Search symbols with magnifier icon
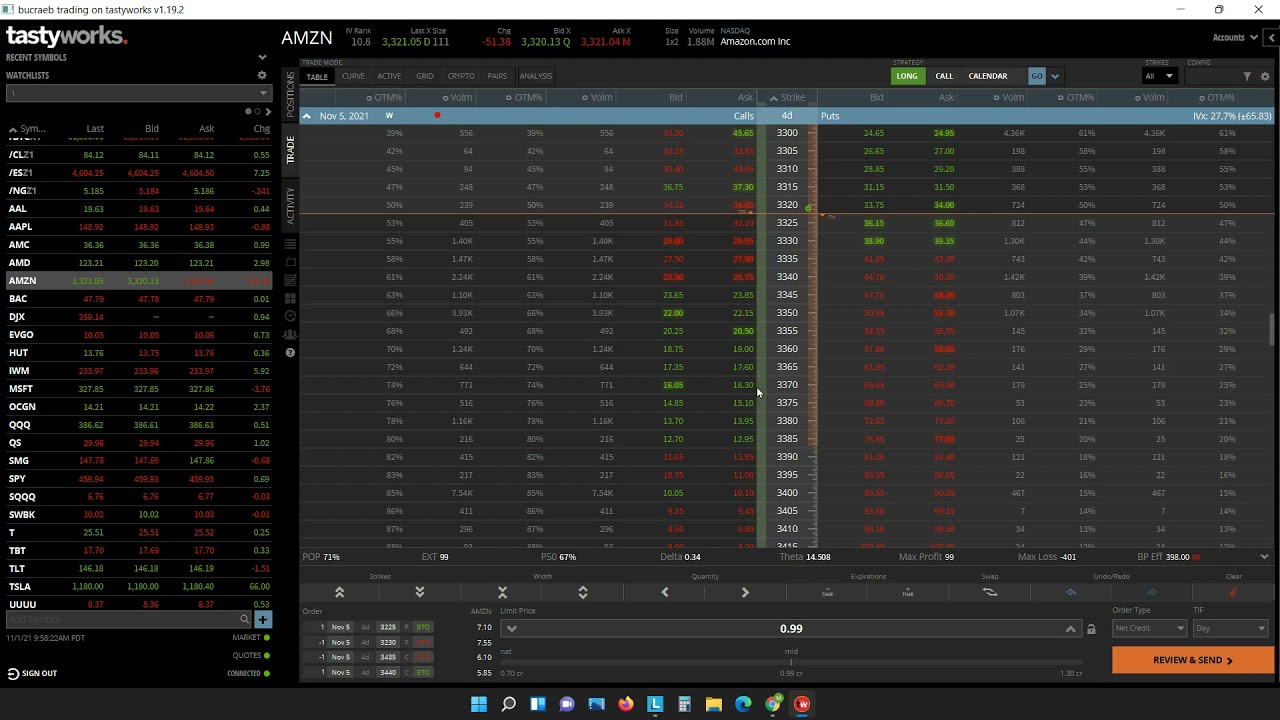Viewport: 1280px width, 720px height. (x=244, y=619)
